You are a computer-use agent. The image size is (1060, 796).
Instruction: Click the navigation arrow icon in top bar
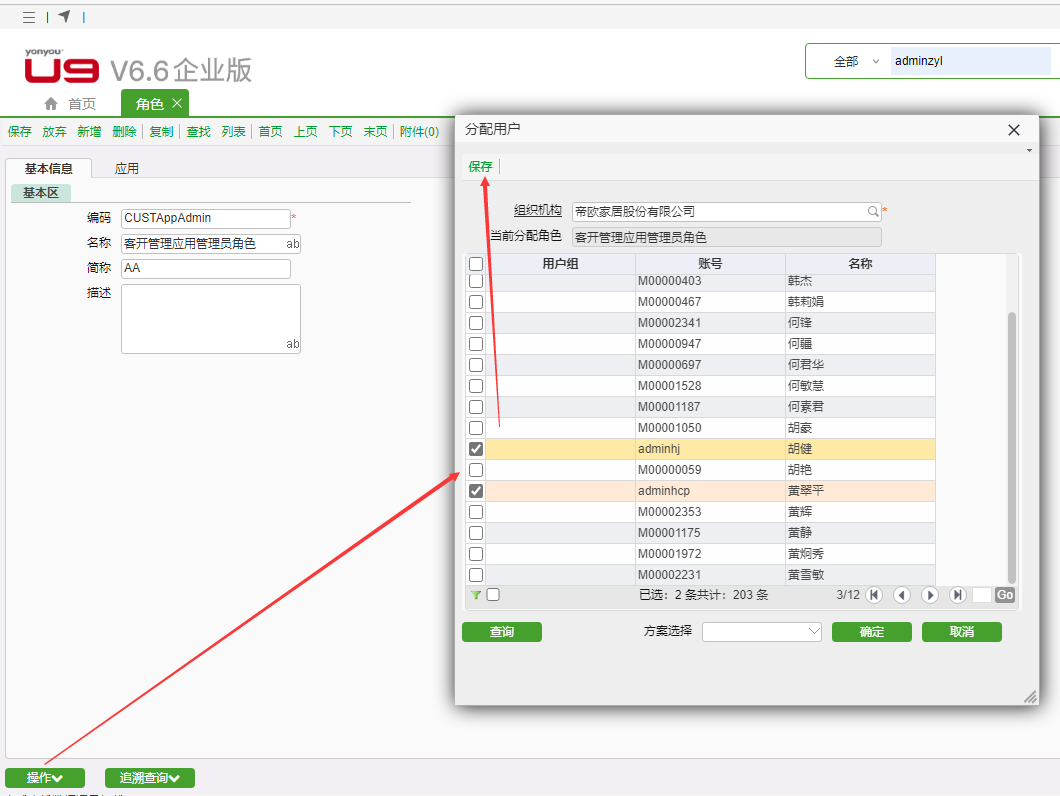[x=64, y=16]
